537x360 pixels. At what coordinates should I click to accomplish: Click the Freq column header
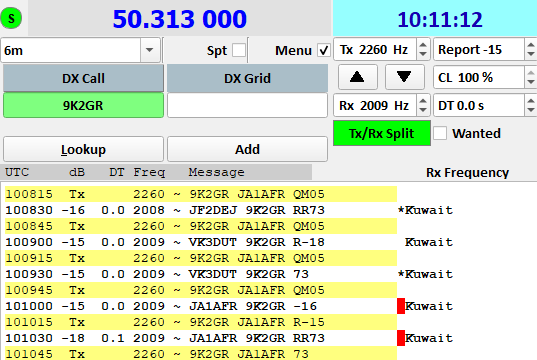tap(149, 172)
